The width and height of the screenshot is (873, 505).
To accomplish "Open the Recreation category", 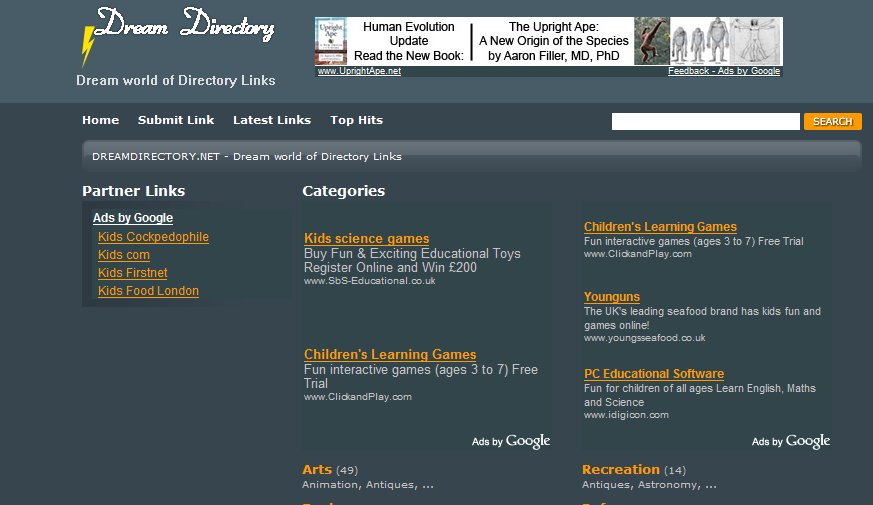I will [x=621, y=469].
